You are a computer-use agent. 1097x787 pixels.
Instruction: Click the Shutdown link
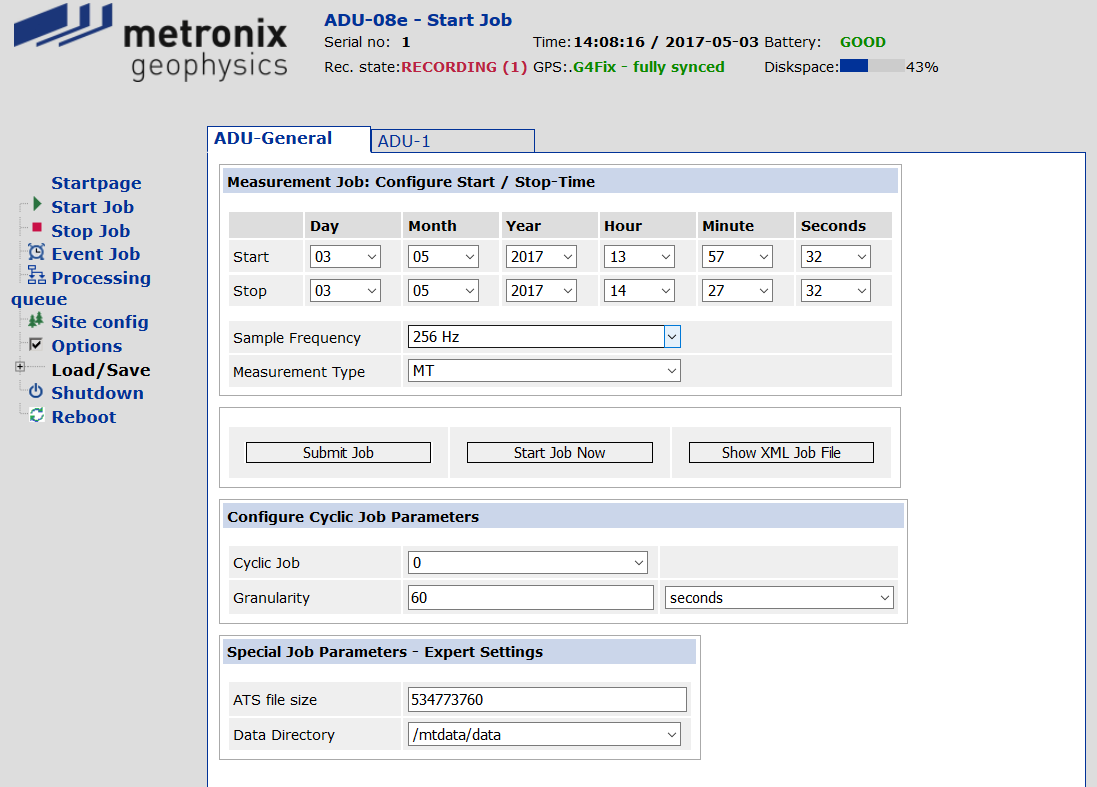coord(97,393)
